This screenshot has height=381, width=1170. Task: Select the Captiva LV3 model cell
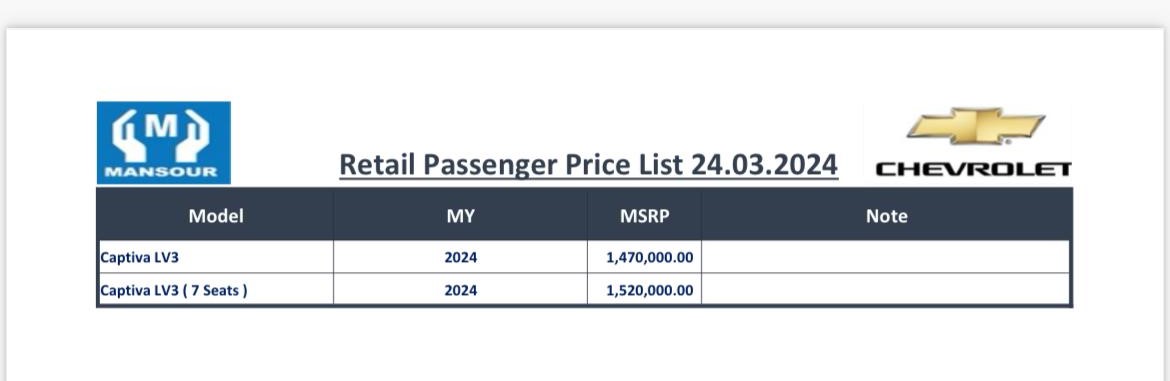[216, 257]
